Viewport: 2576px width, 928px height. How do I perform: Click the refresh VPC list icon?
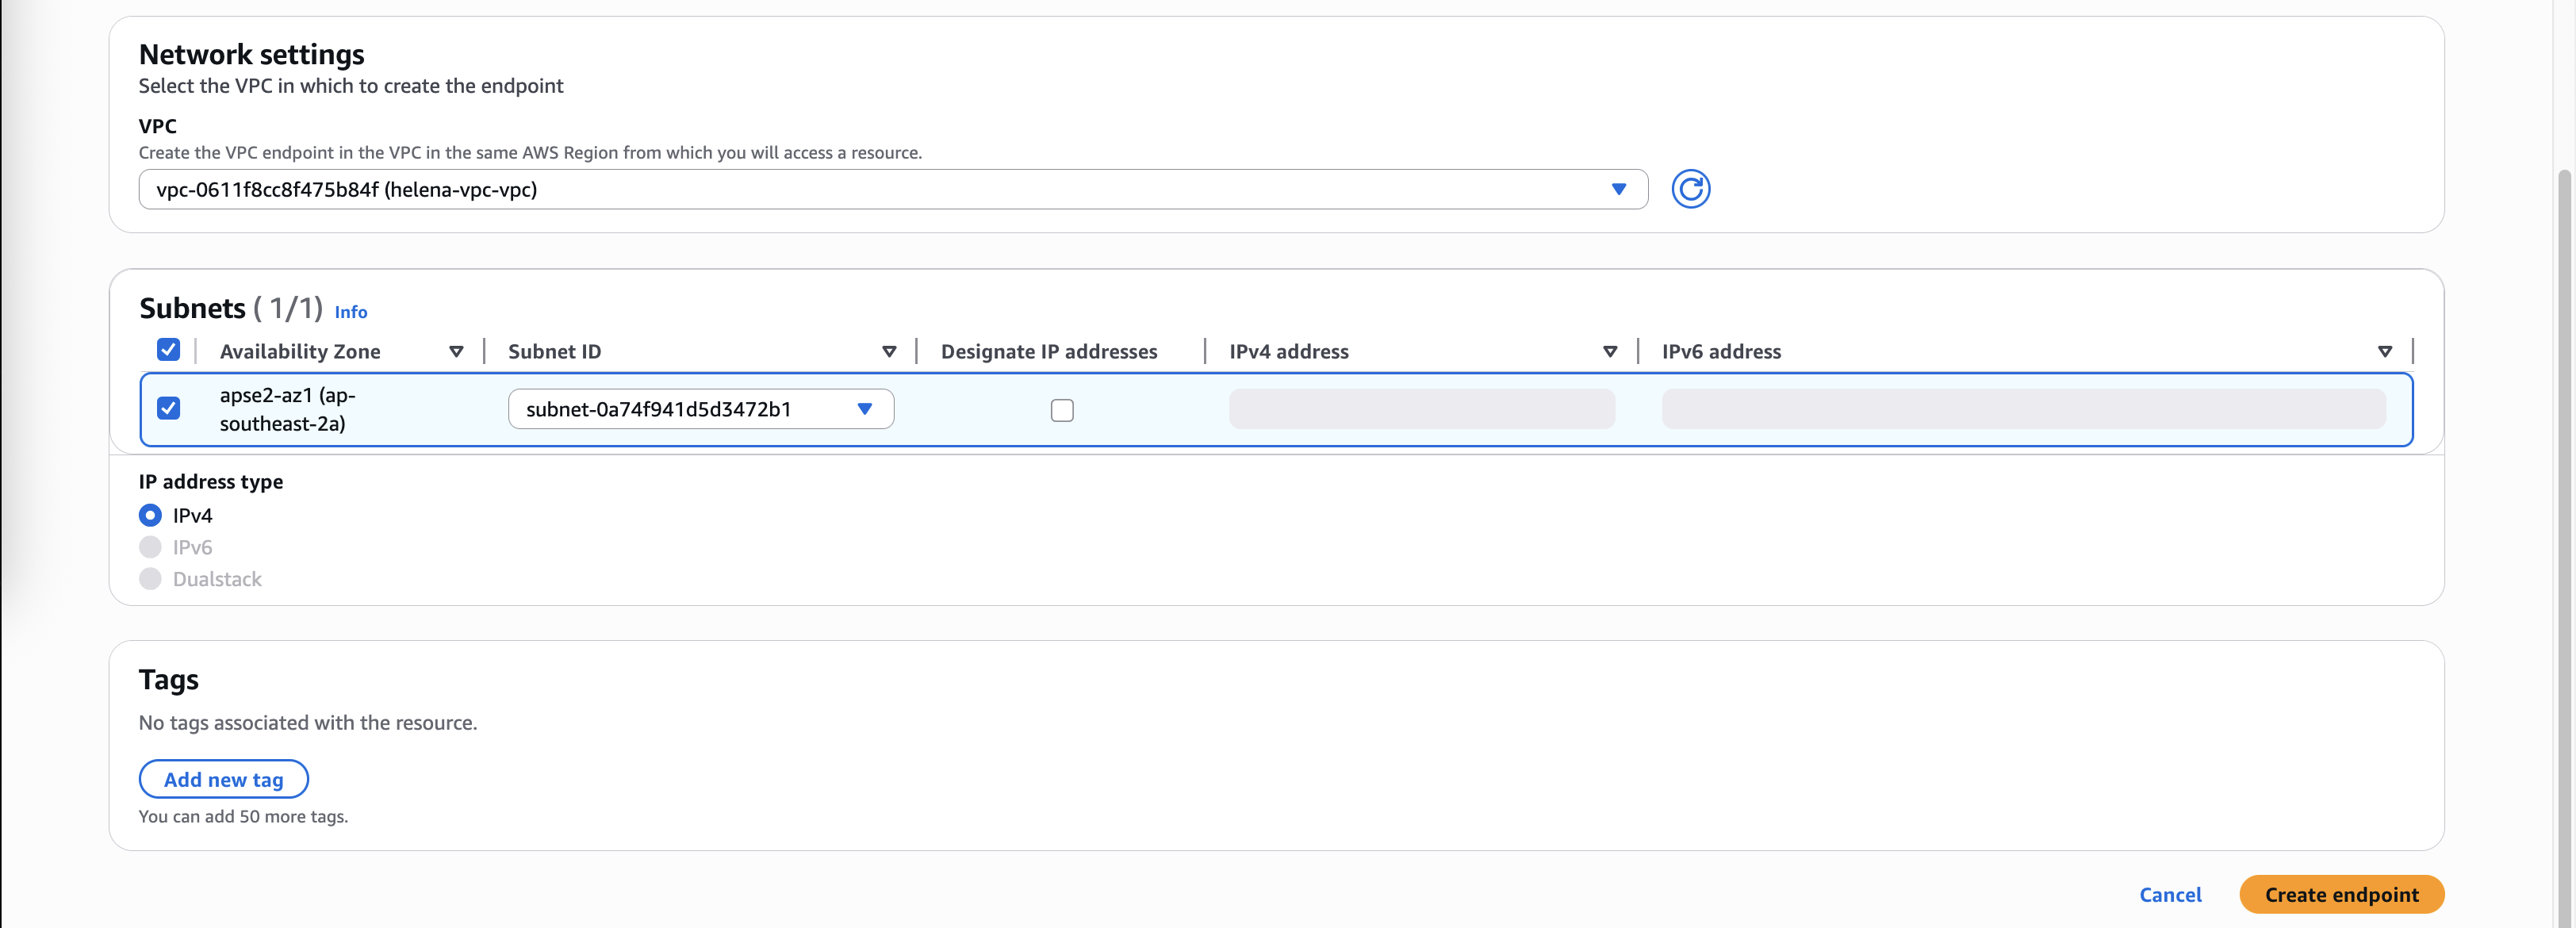(1690, 189)
